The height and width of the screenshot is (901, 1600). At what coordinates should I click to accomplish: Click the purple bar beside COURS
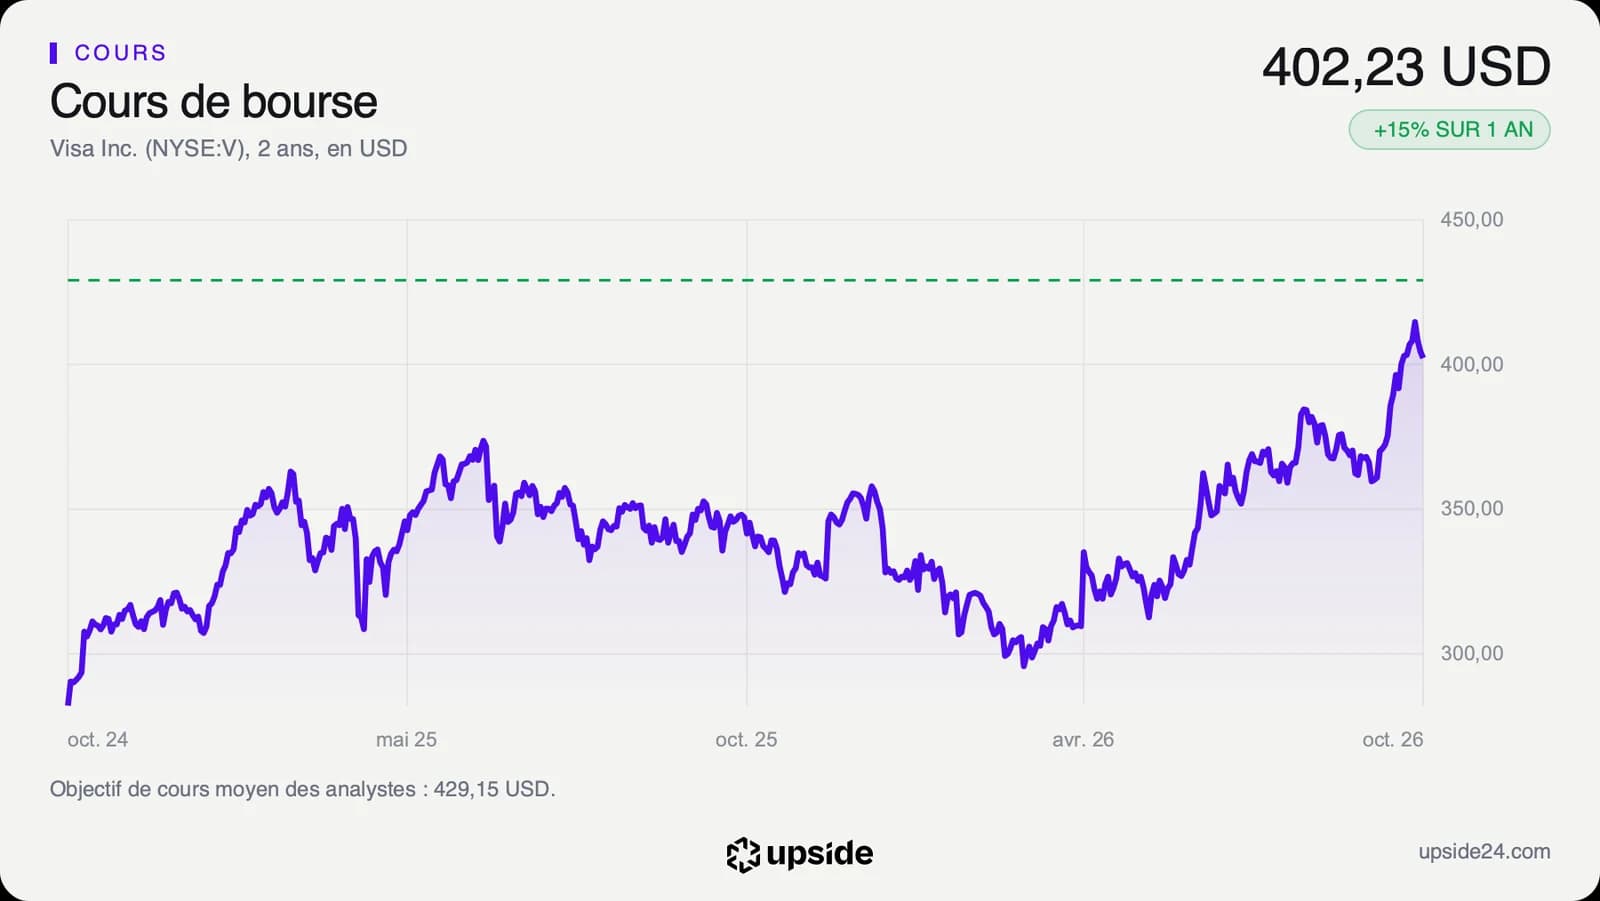[53, 53]
